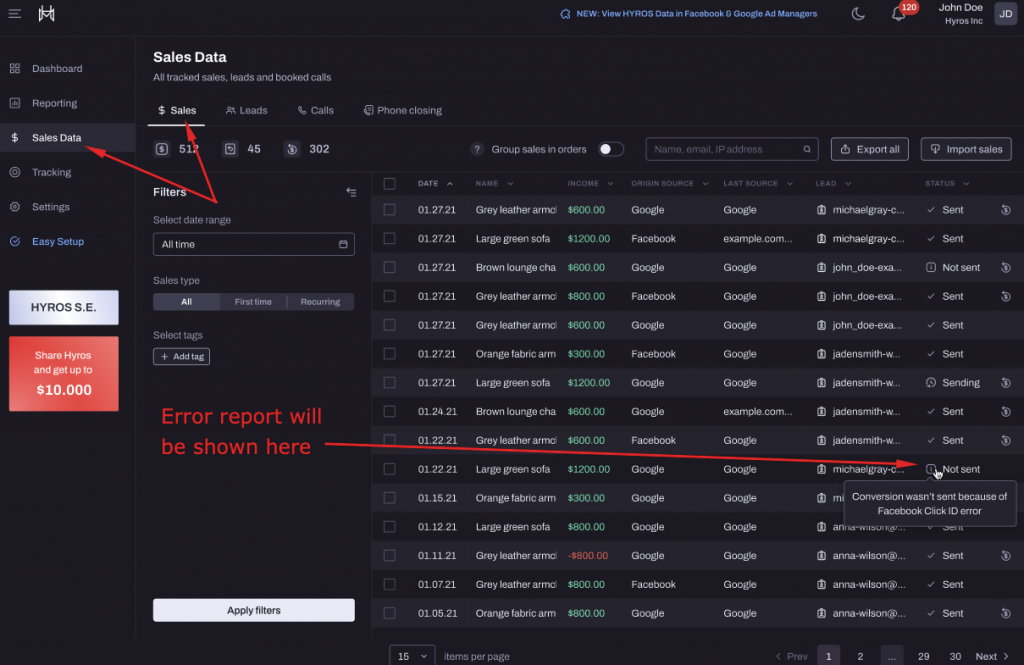Check the 01.27.21 Brown lounge chair row
1024x665 pixels.
389,267
